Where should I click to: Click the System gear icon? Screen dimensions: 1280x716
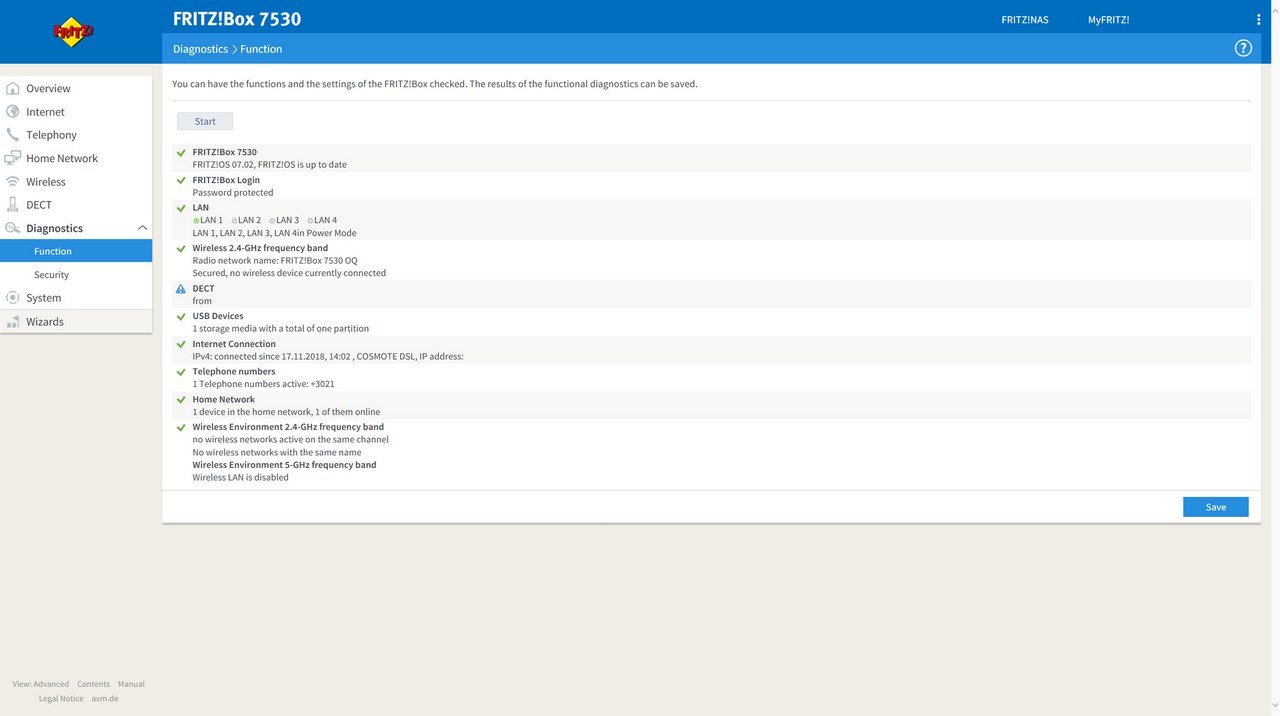point(13,297)
